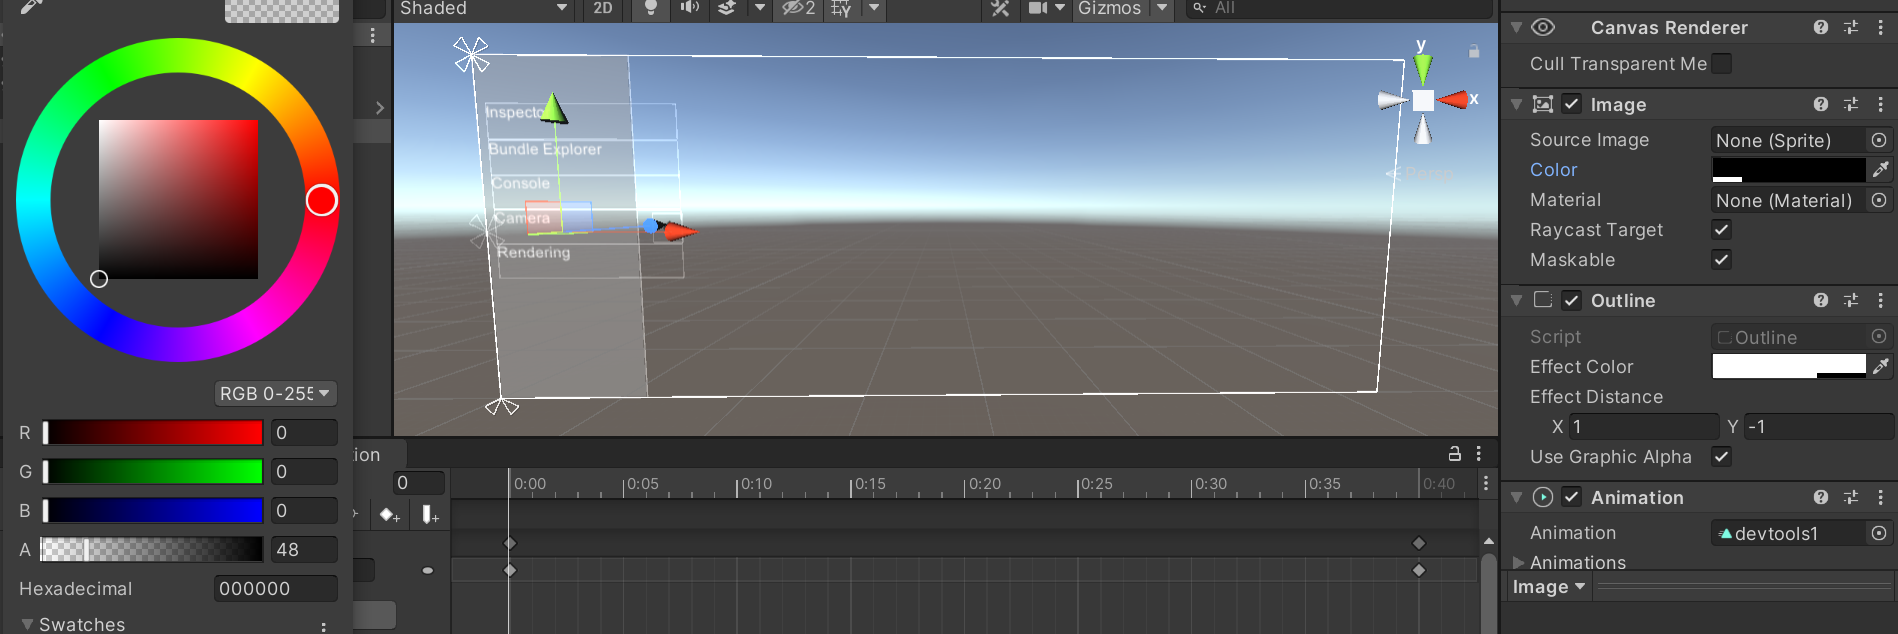Viewport: 1898px width, 634px height.
Task: Expand the Animations array foldout
Action: [x=1519, y=563]
